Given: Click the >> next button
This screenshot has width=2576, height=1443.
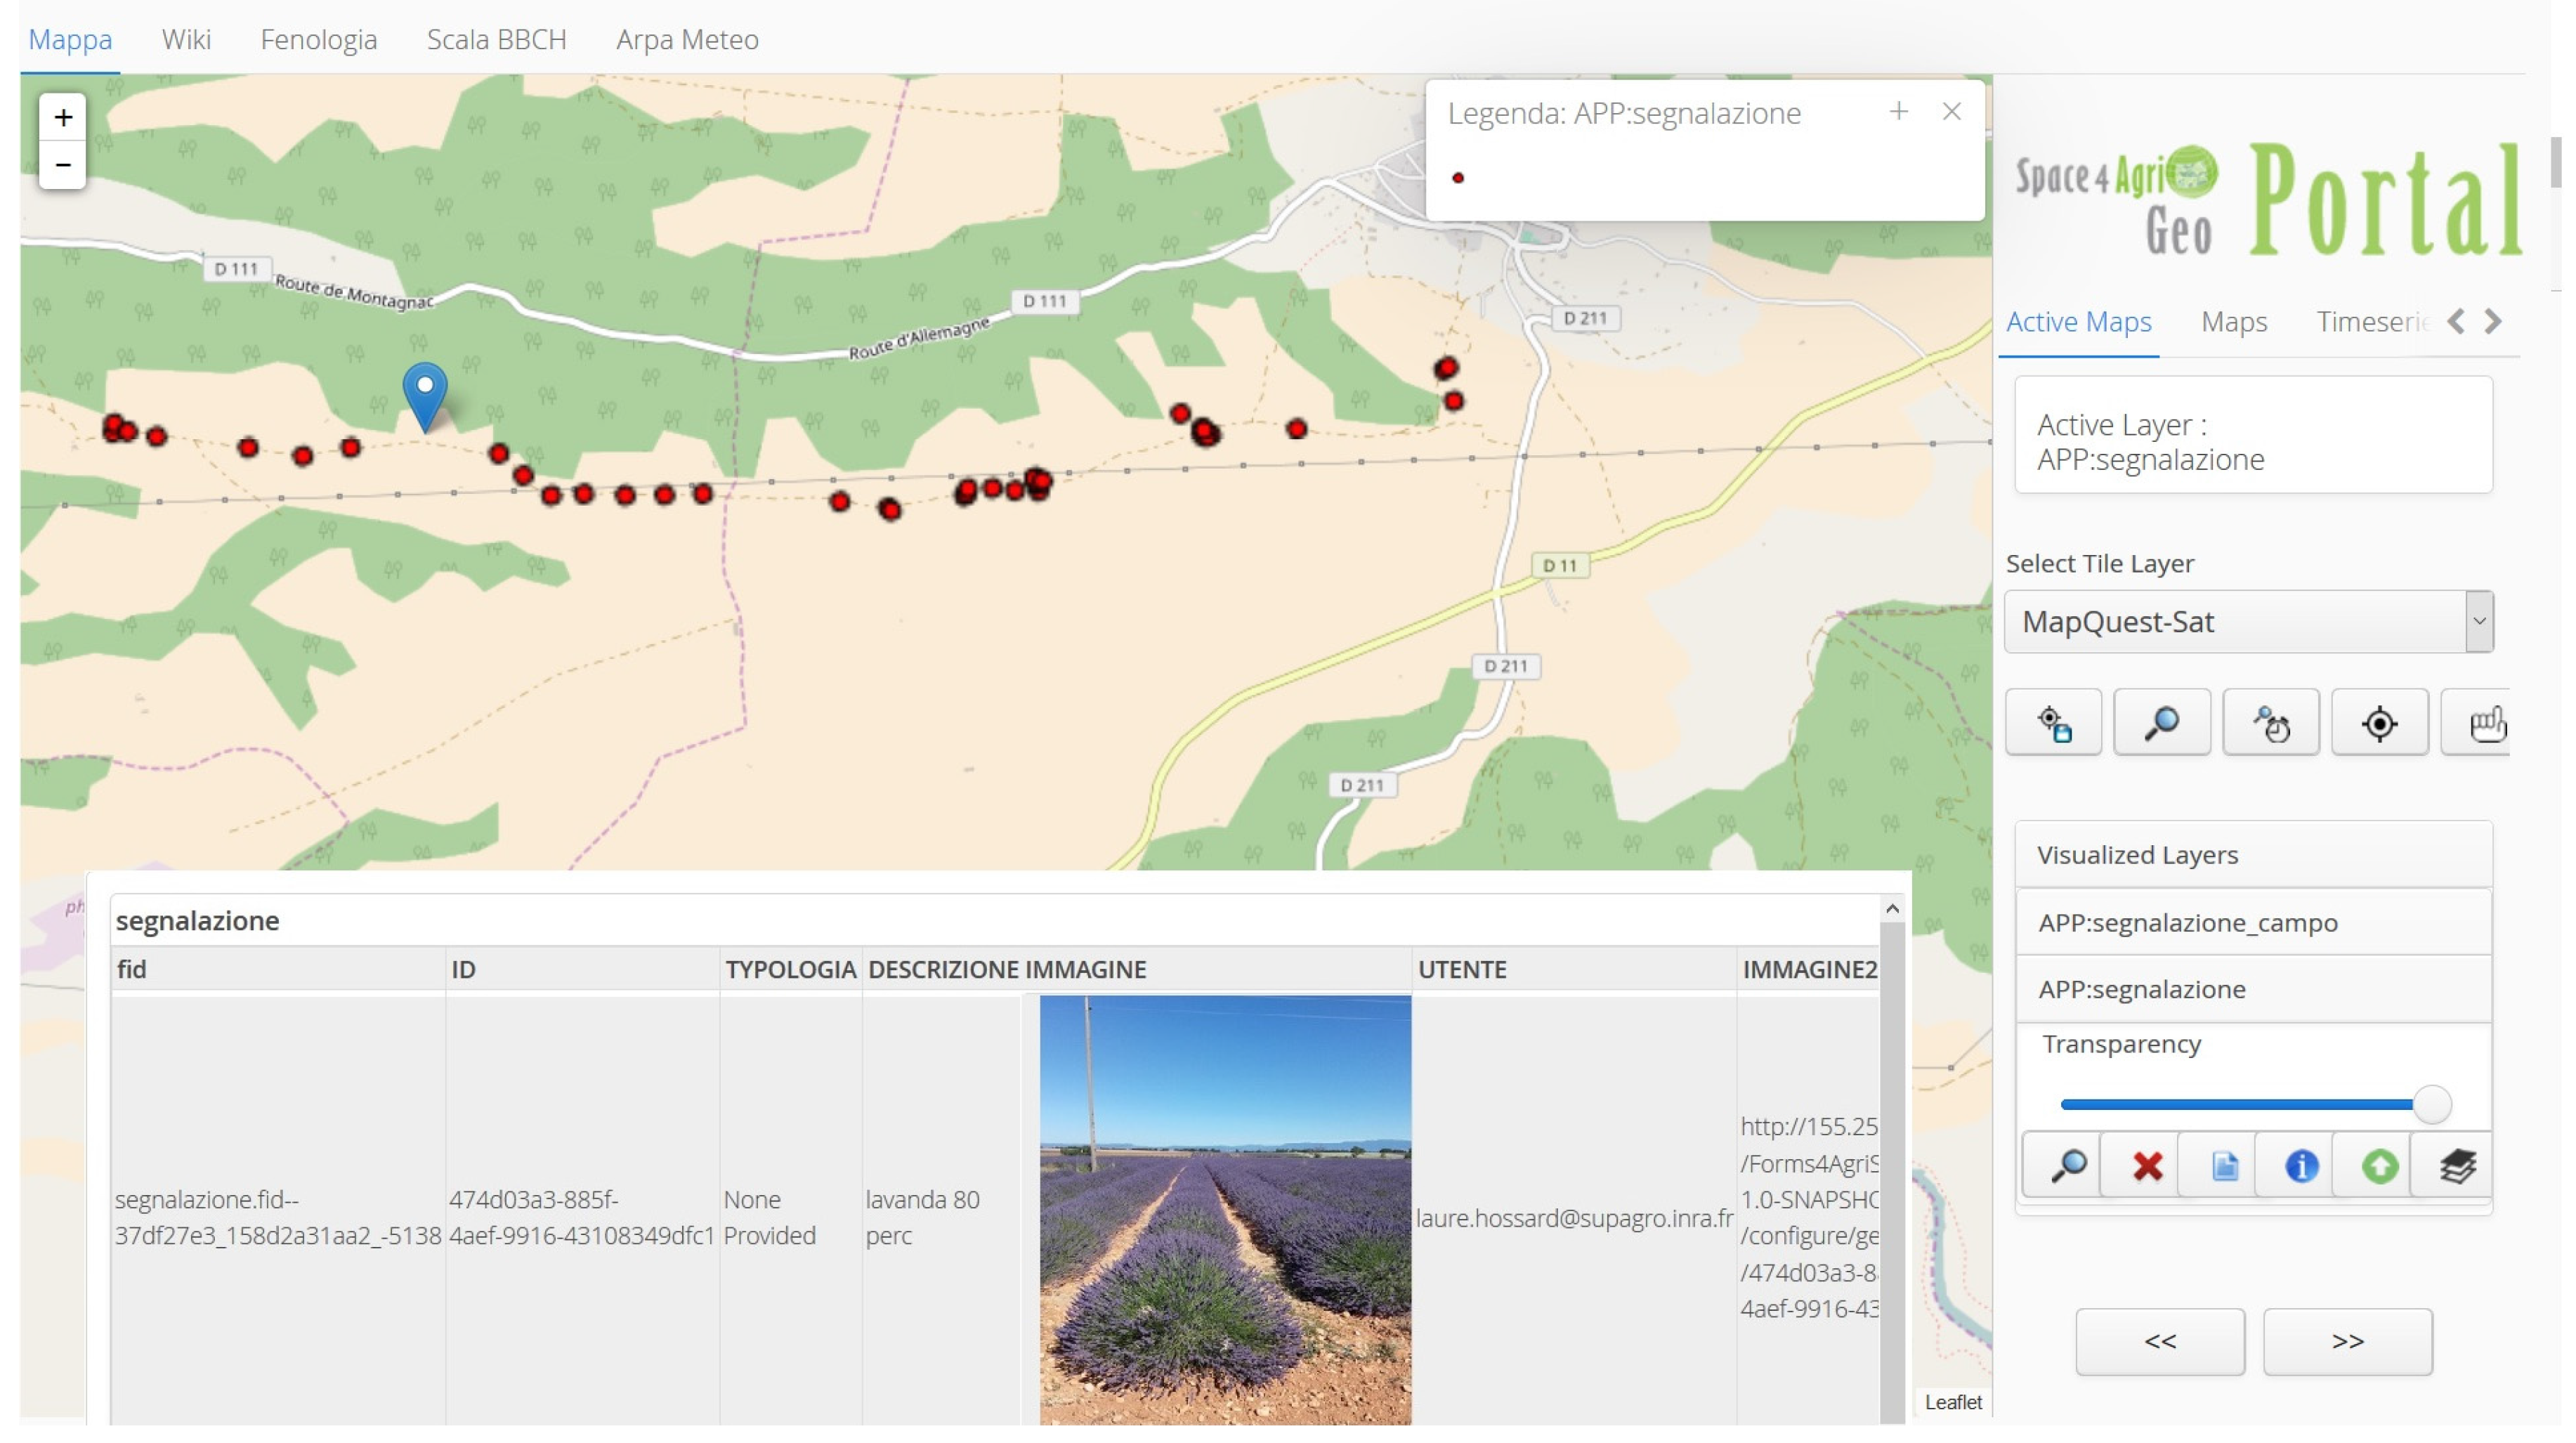Looking at the screenshot, I should (x=2347, y=1341).
